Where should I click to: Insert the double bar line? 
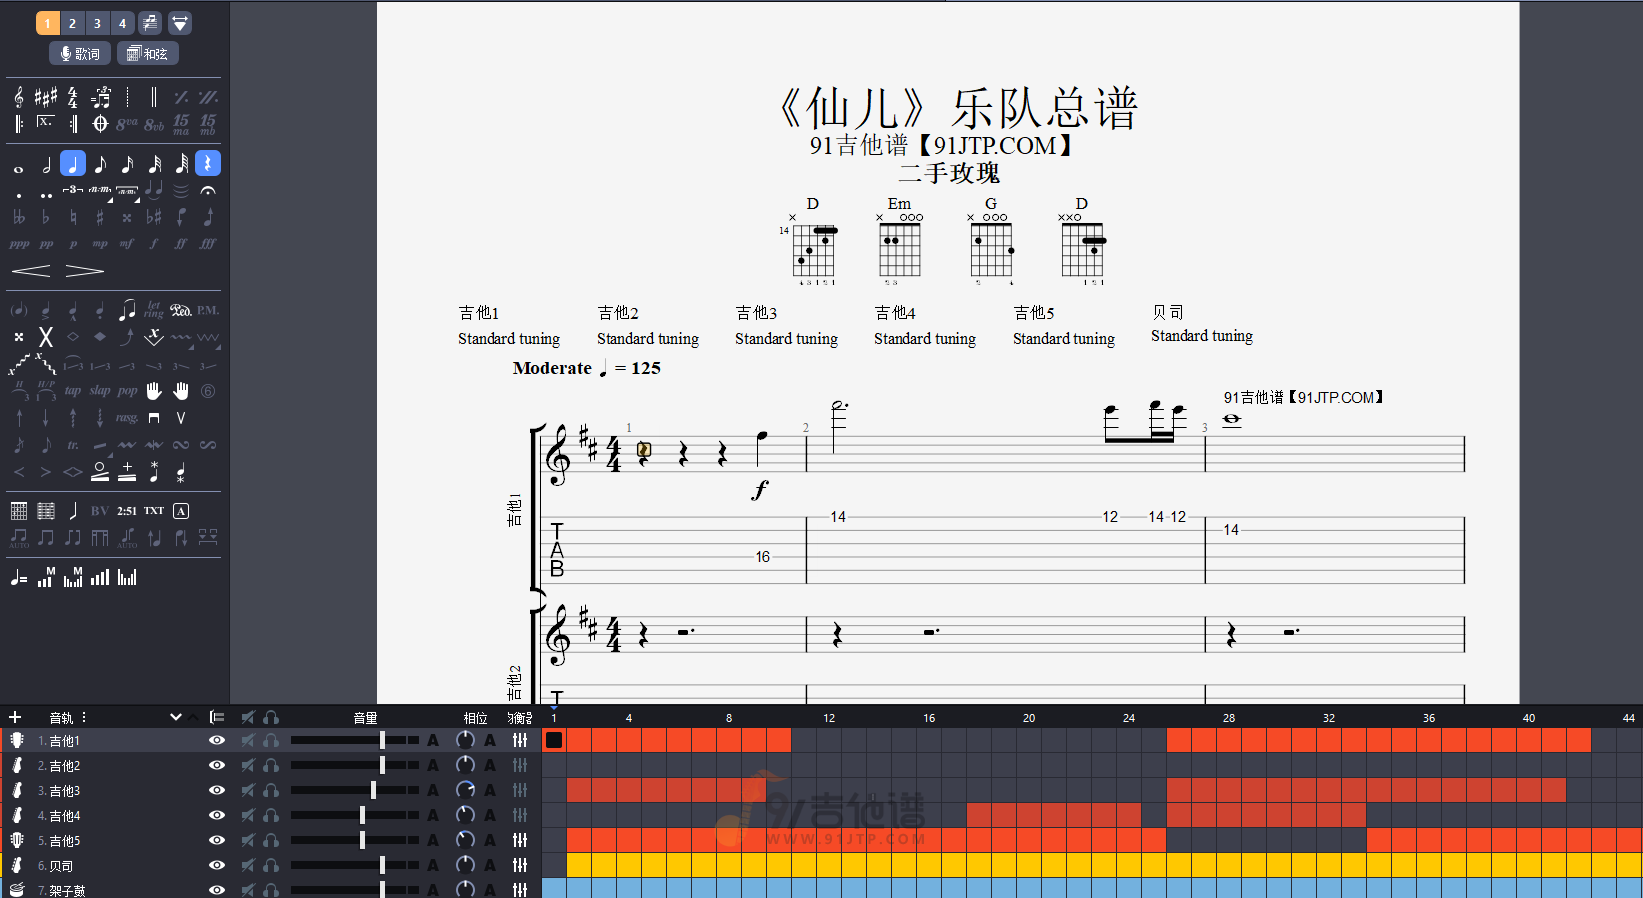(154, 97)
